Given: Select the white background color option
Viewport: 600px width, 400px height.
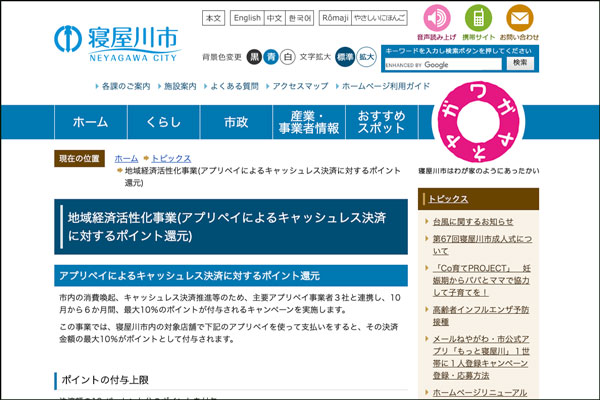Looking at the screenshot, I should pos(287,56).
